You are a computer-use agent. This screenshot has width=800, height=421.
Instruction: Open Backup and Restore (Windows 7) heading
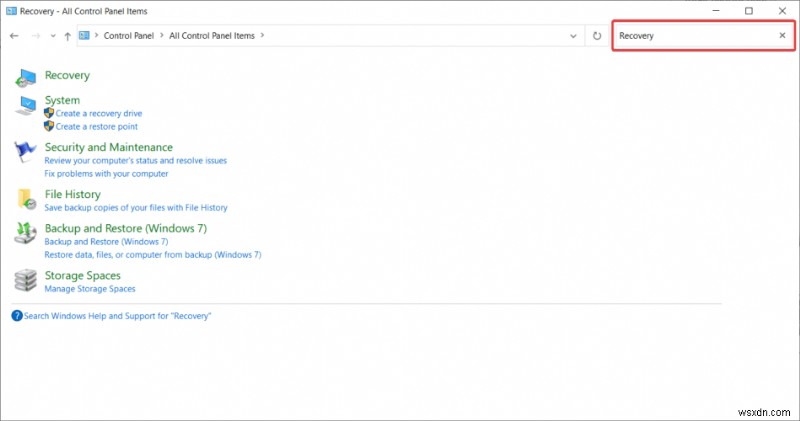click(x=126, y=228)
